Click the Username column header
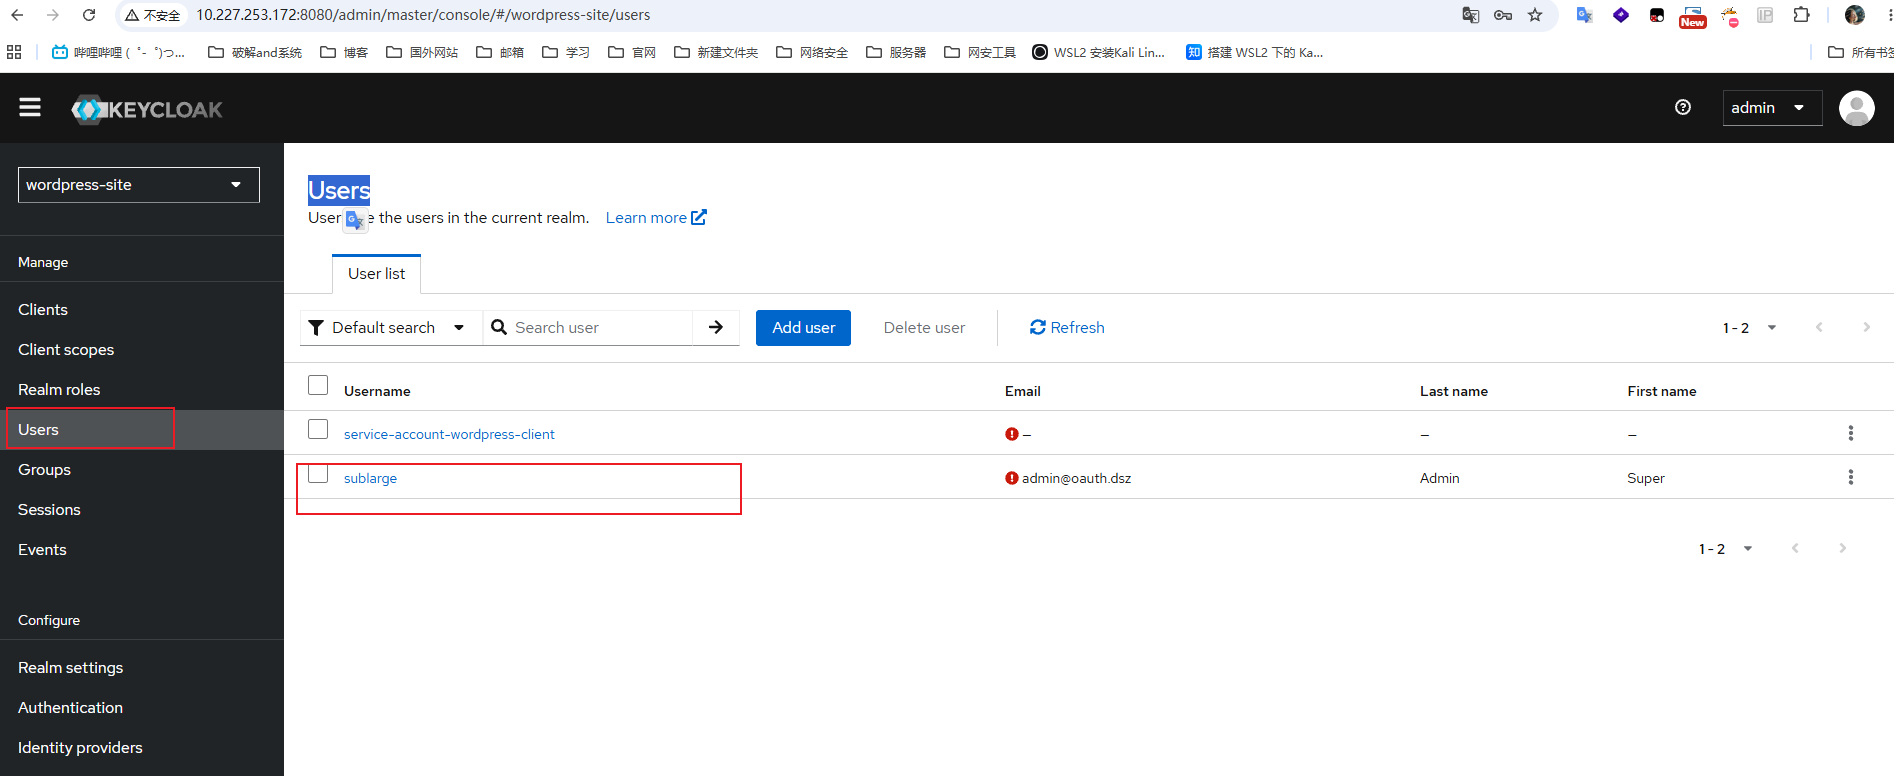This screenshot has height=776, width=1894. pyautogui.click(x=377, y=391)
